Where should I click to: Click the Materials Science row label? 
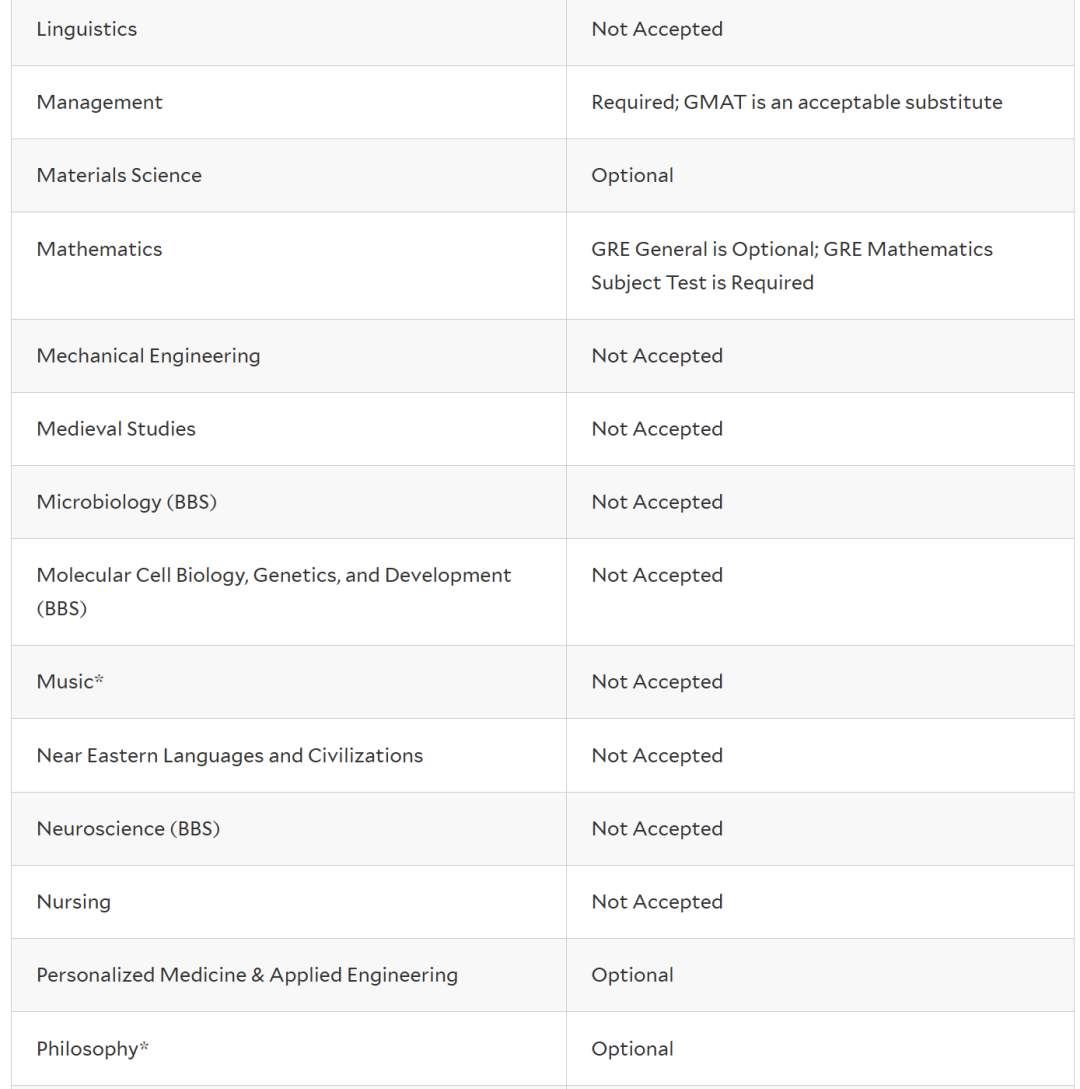click(x=119, y=175)
